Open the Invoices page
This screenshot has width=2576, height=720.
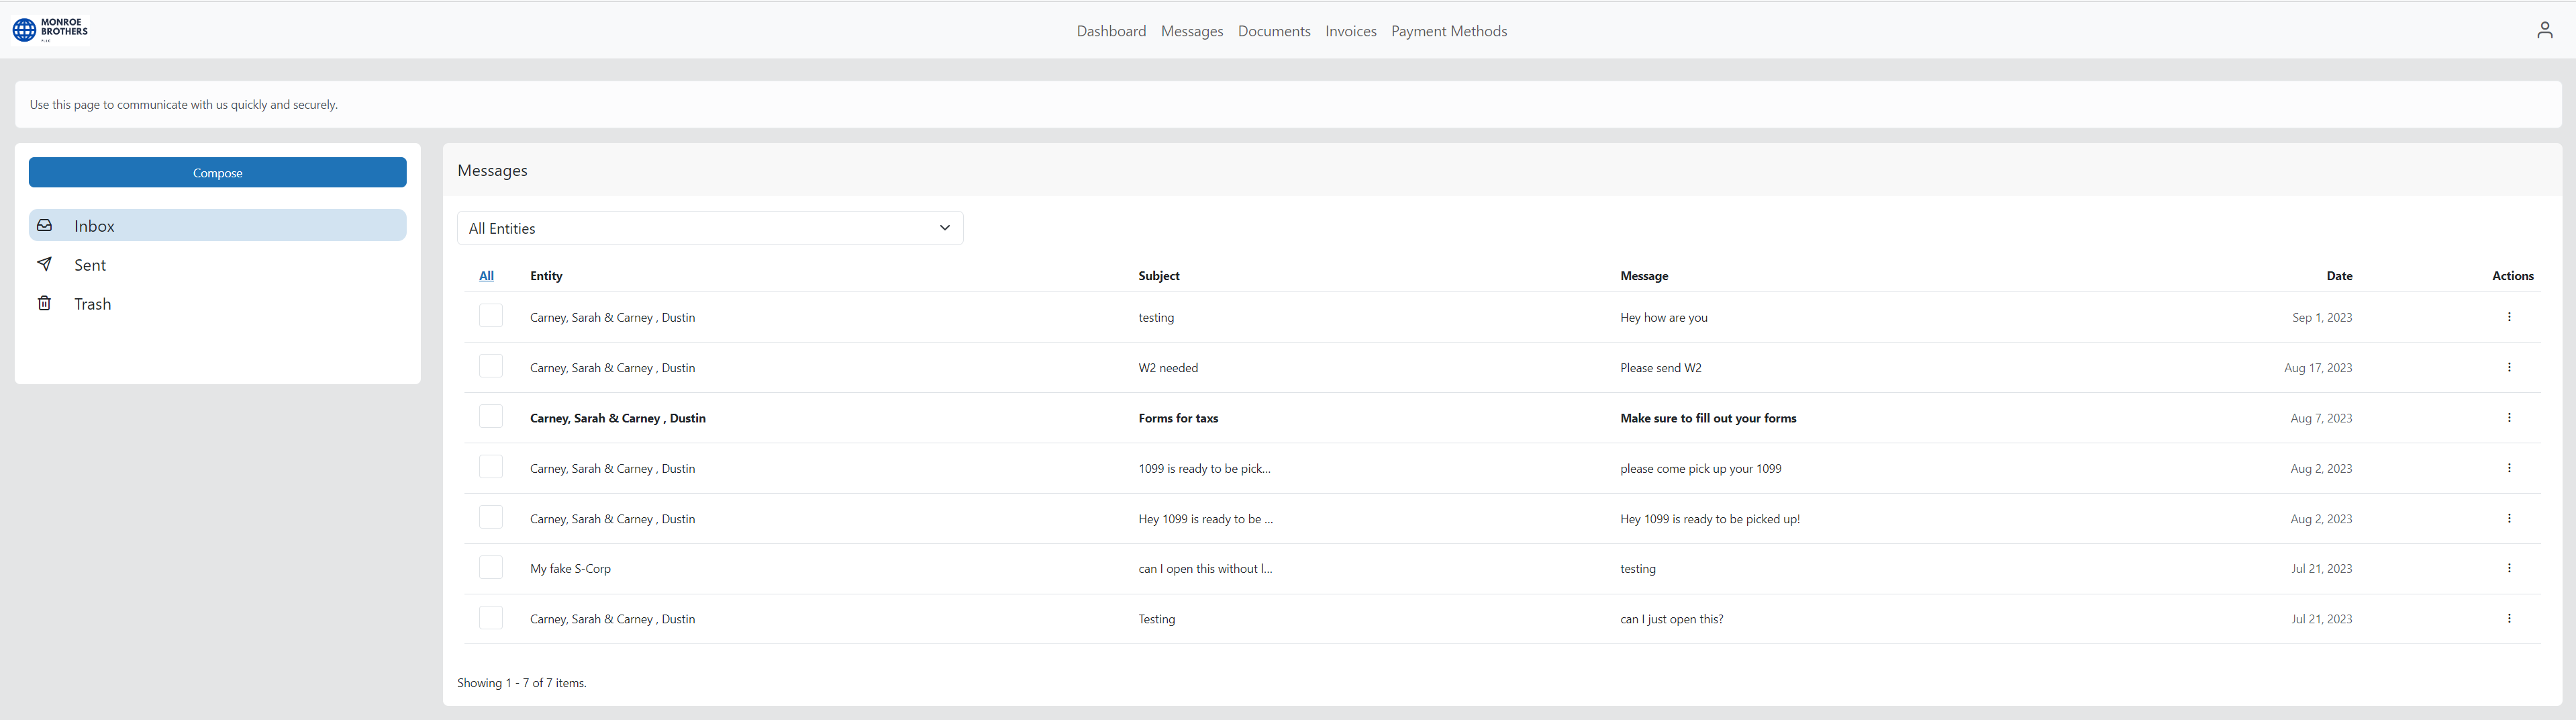1350,31
